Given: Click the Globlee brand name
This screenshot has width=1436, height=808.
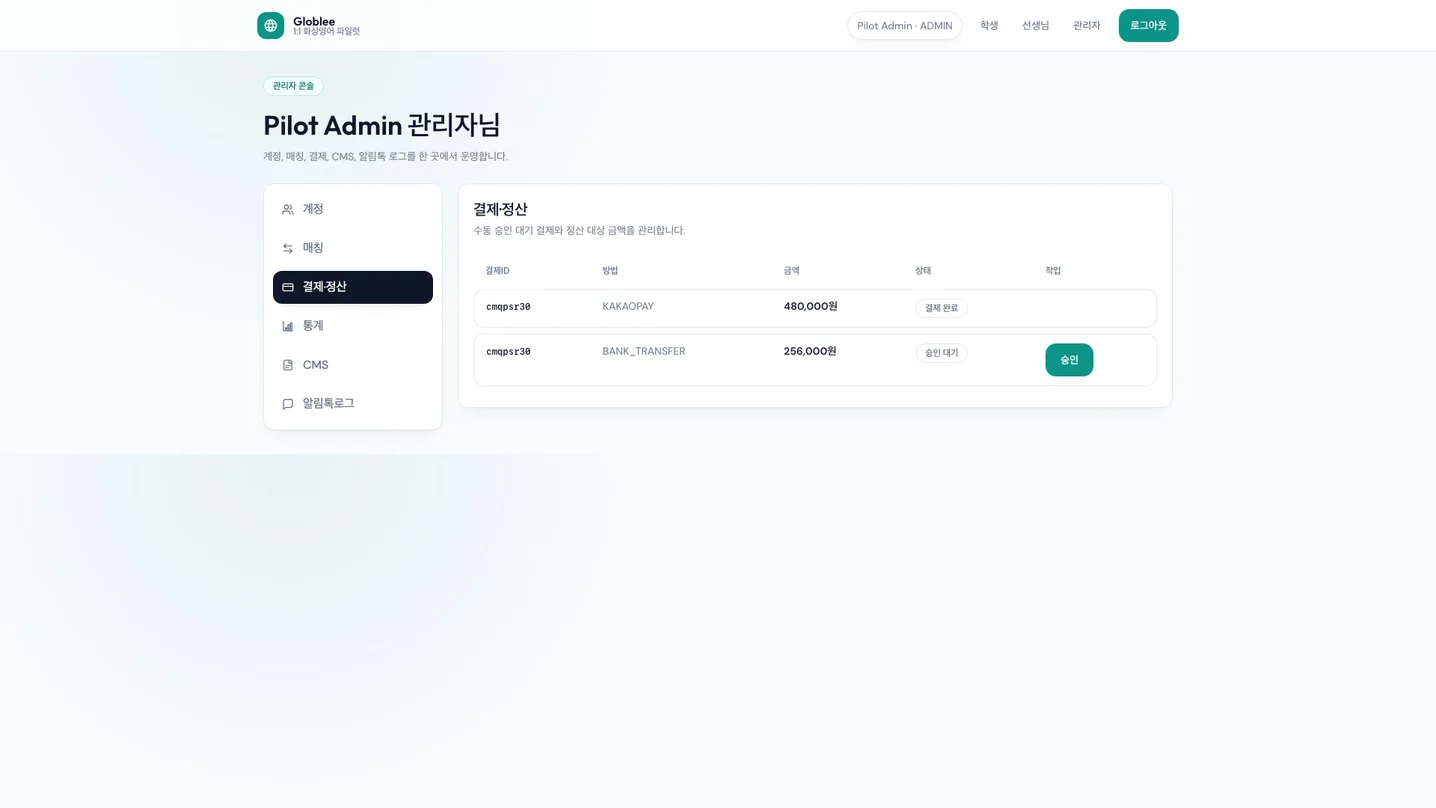Looking at the screenshot, I should (x=314, y=21).
